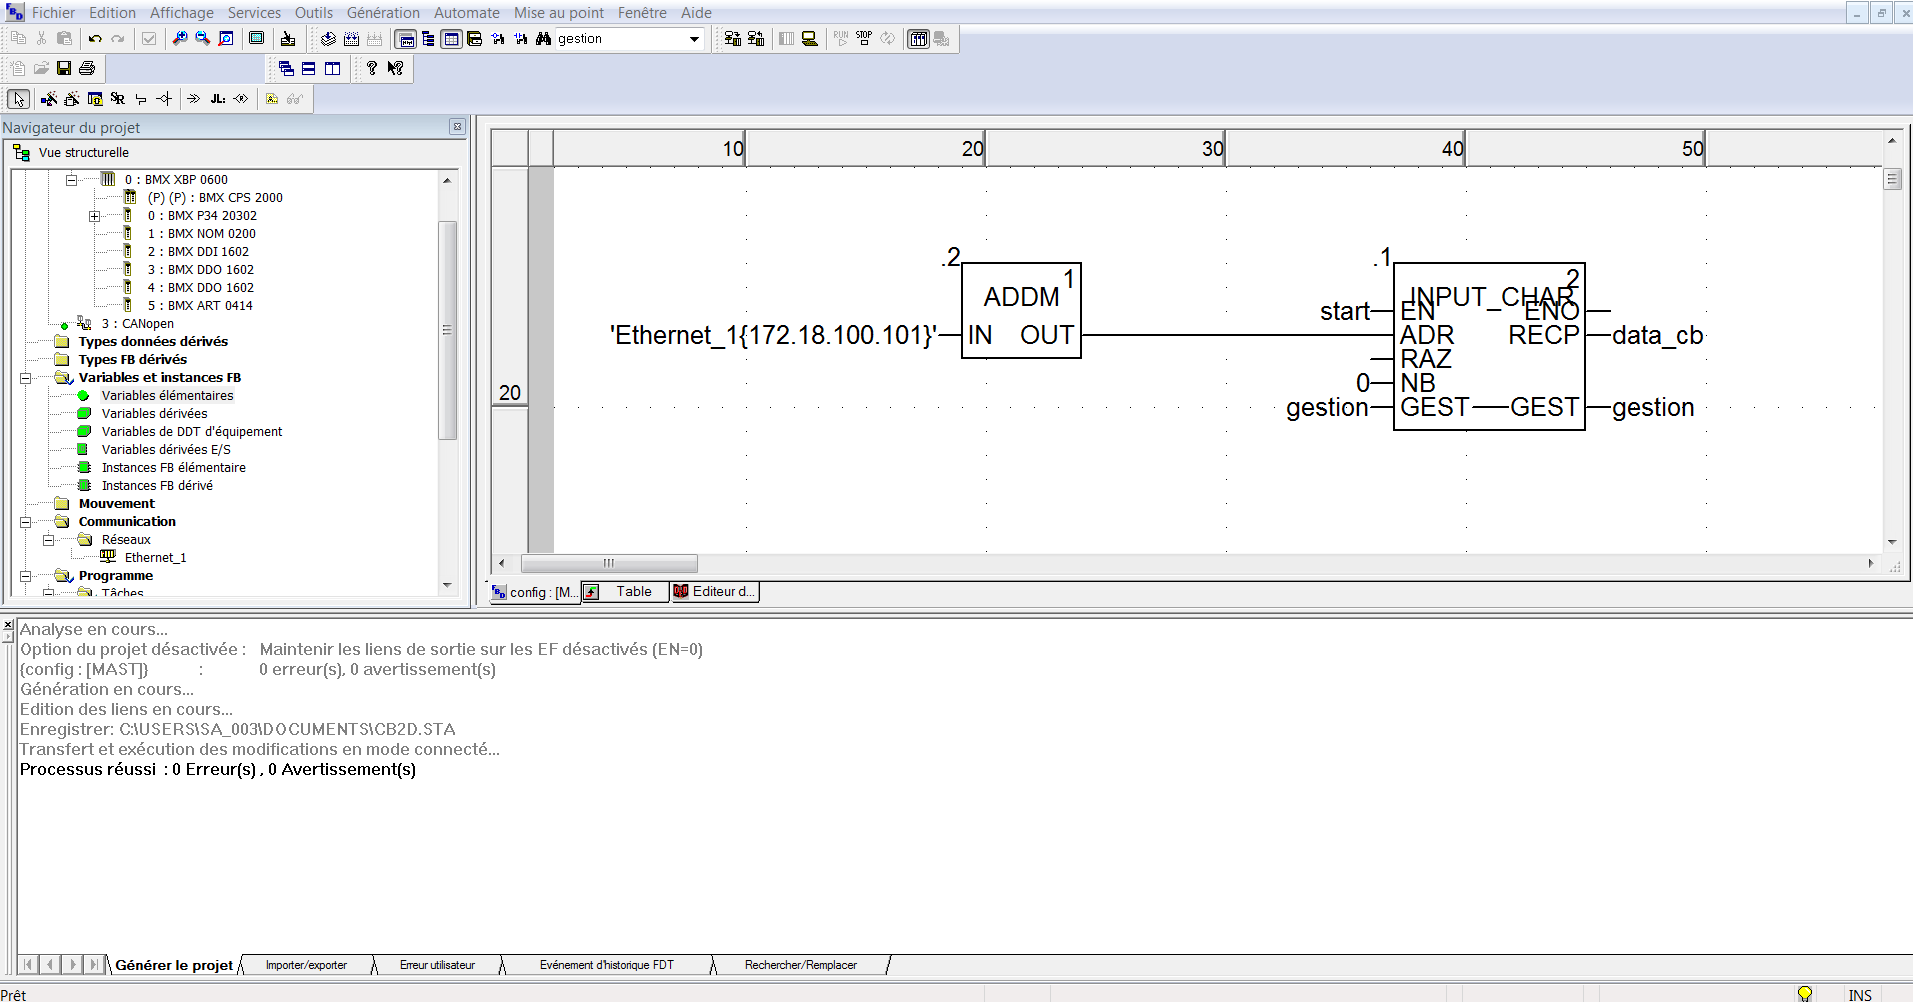The height and width of the screenshot is (1002, 1913).
Task: Click the Cascade windows icon
Action: click(x=286, y=69)
